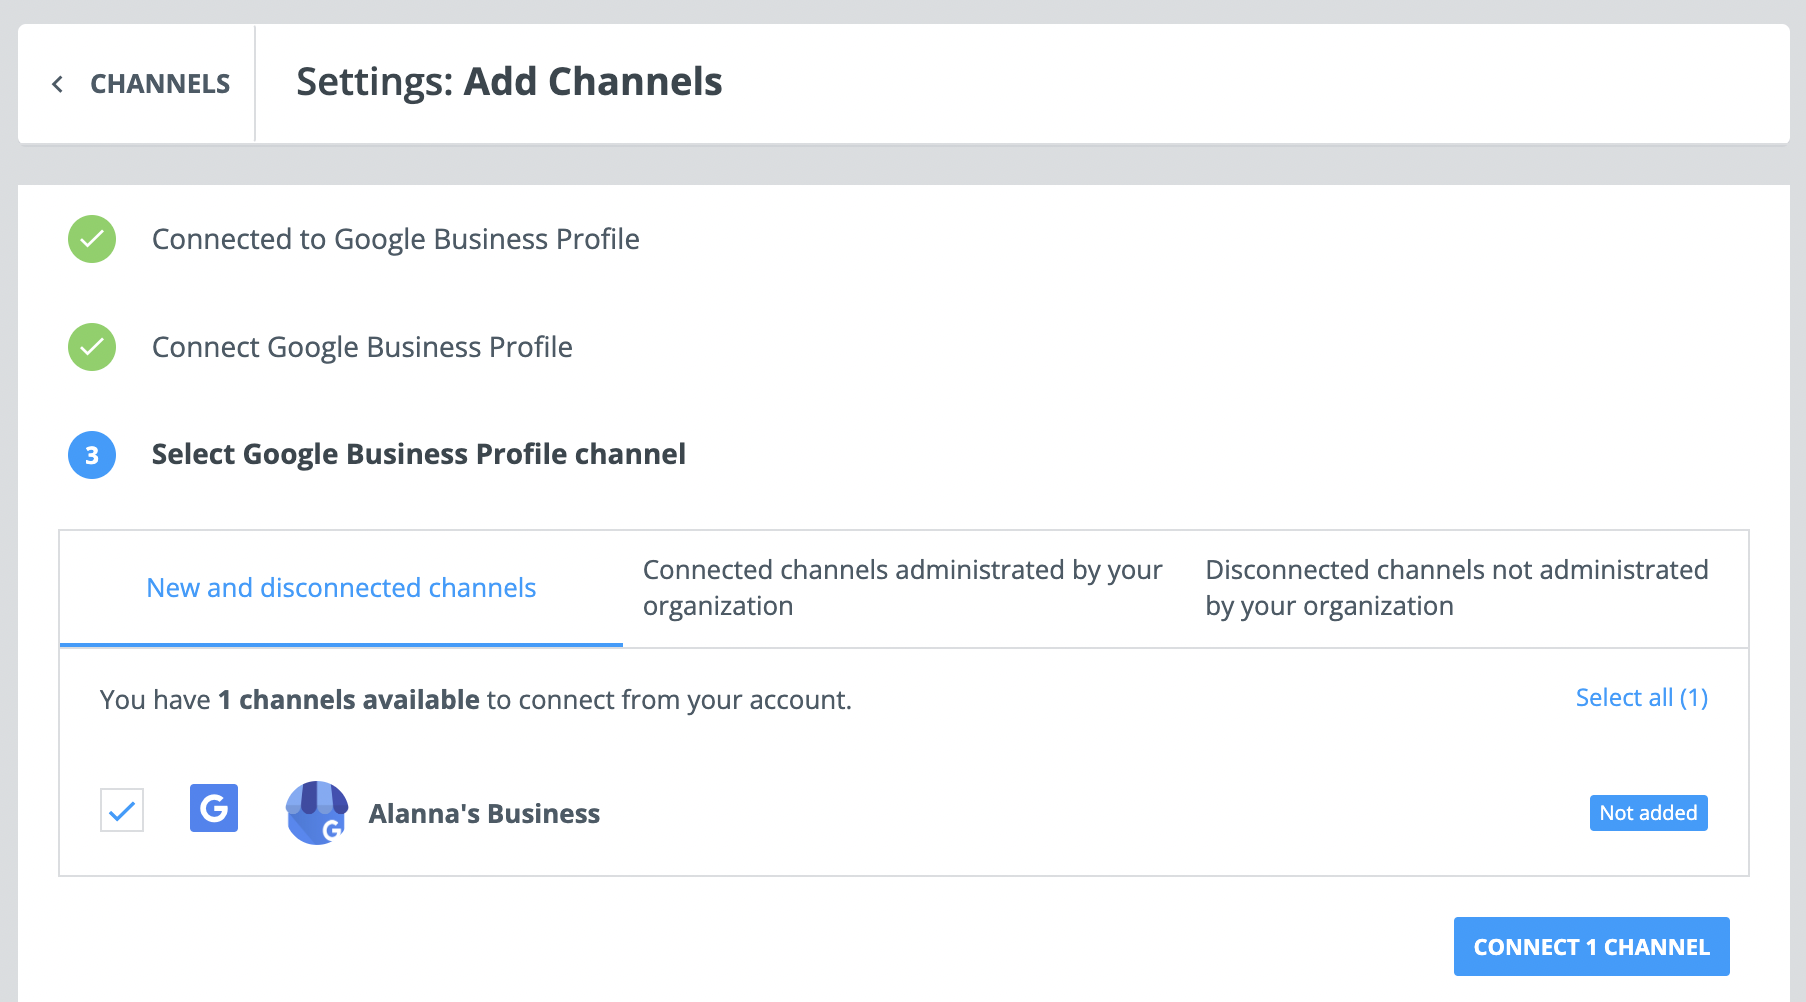Click the 'Settings: Add Channels' page title

click(509, 82)
